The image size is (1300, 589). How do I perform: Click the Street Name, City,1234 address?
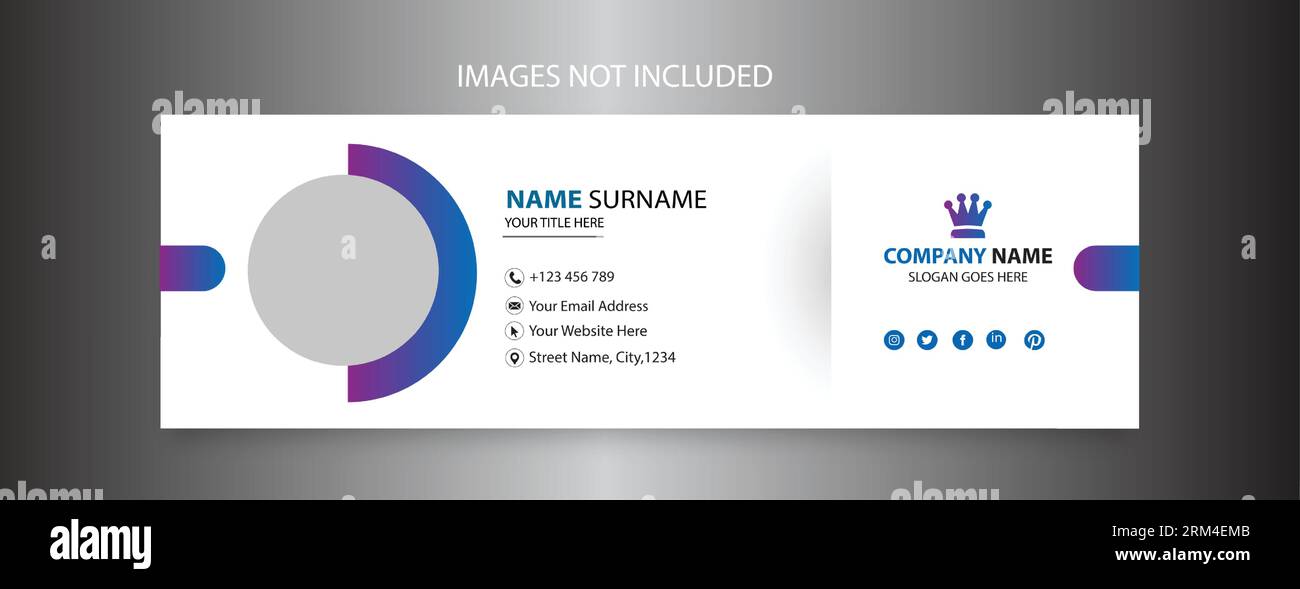tap(602, 357)
